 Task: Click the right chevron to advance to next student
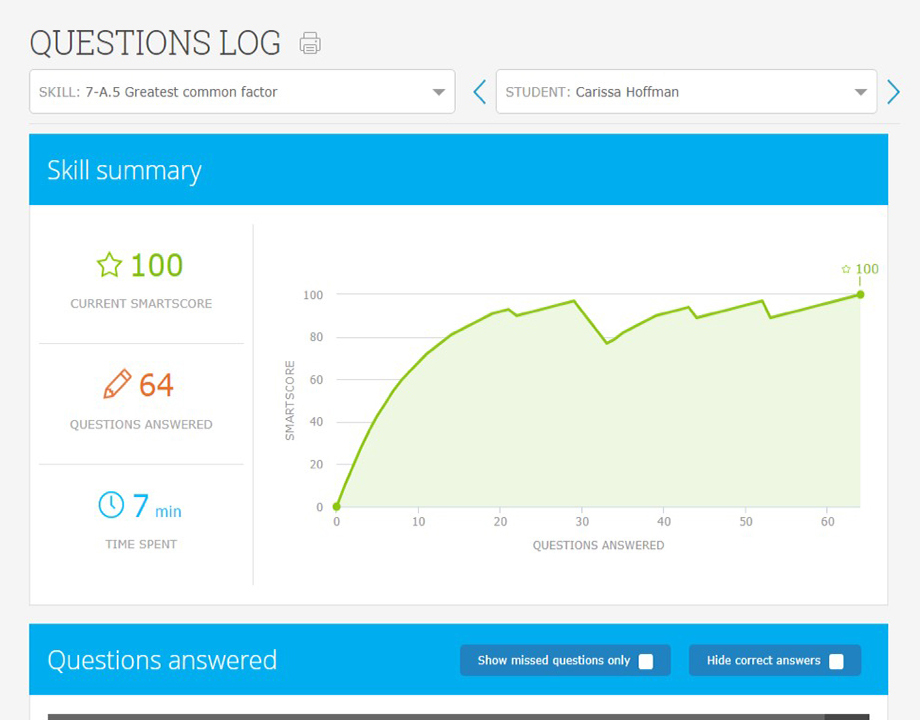pyautogui.click(x=894, y=91)
